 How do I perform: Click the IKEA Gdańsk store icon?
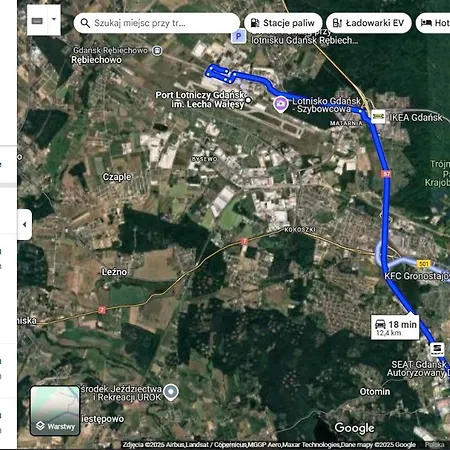point(378,117)
